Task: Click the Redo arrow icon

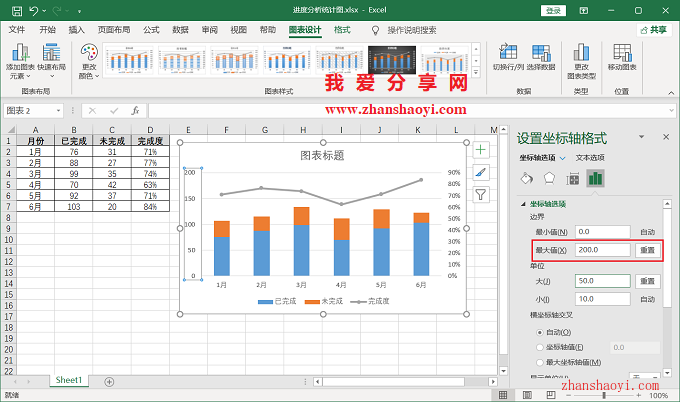Action: coord(57,10)
